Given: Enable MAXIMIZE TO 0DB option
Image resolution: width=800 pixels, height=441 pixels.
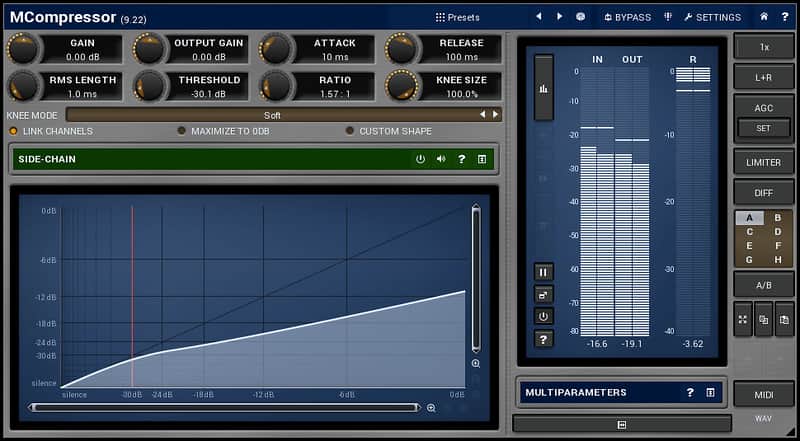Looking at the screenshot, I should point(223,131).
